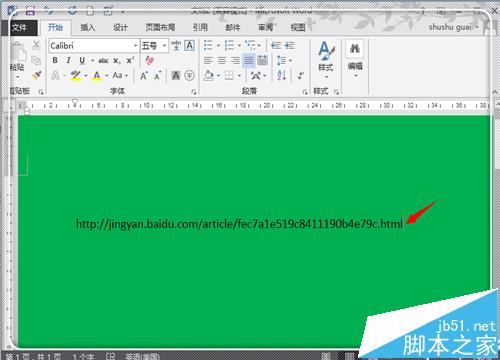Toggle align right paragraph button
500x360 pixels.
click(x=235, y=61)
